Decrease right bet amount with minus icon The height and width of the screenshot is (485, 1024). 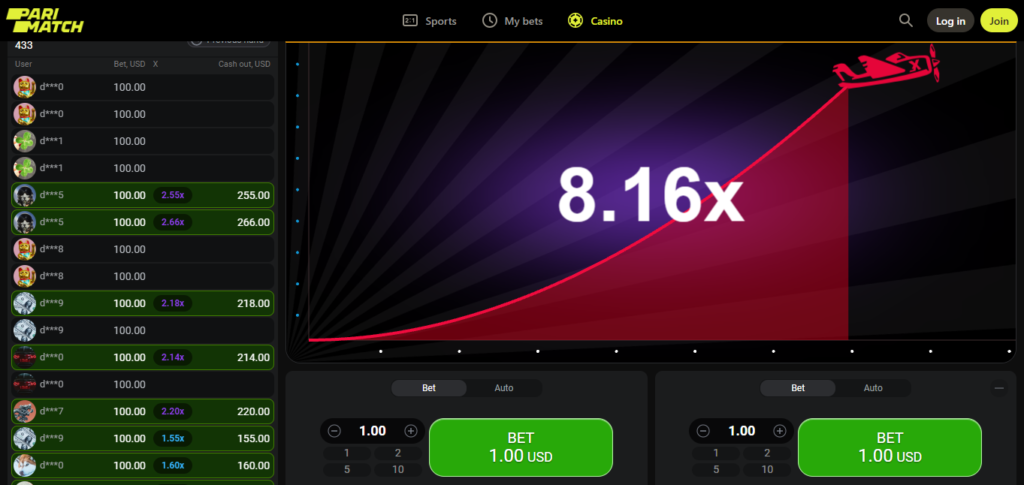click(703, 431)
